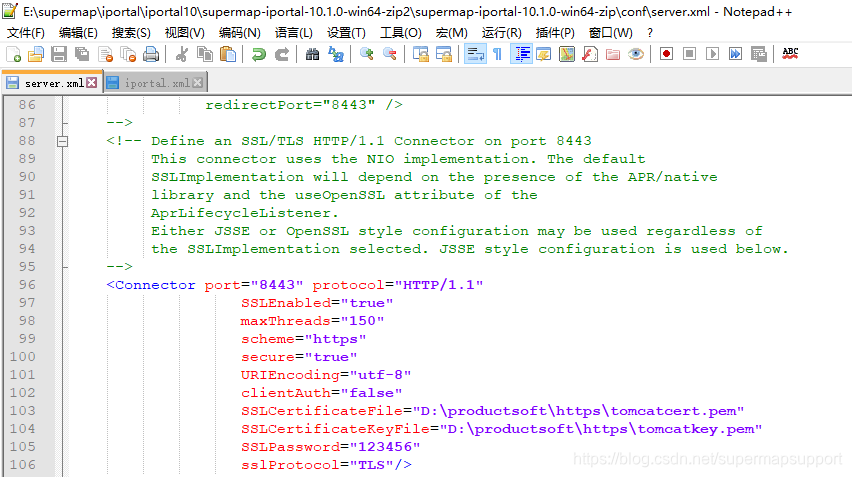Open the 设置(T) menu
852x477 pixels.
tap(346, 33)
